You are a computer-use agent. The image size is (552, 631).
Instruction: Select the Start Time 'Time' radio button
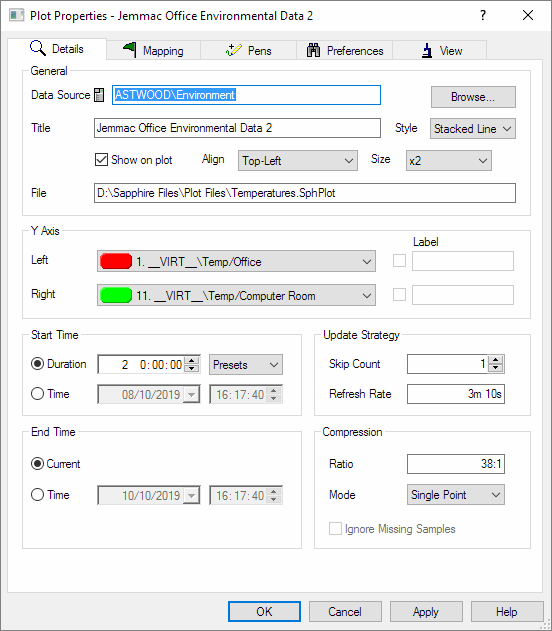coord(37,394)
